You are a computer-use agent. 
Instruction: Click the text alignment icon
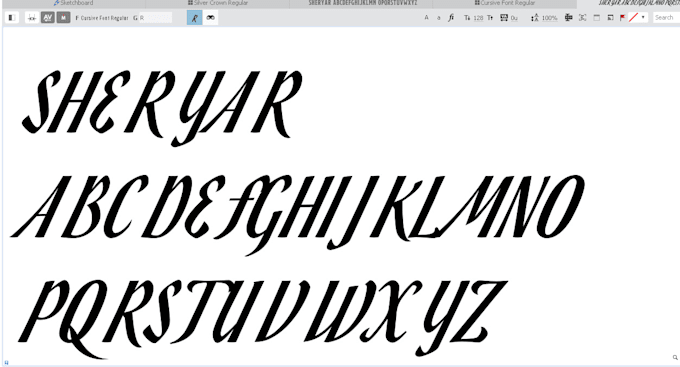(569, 18)
